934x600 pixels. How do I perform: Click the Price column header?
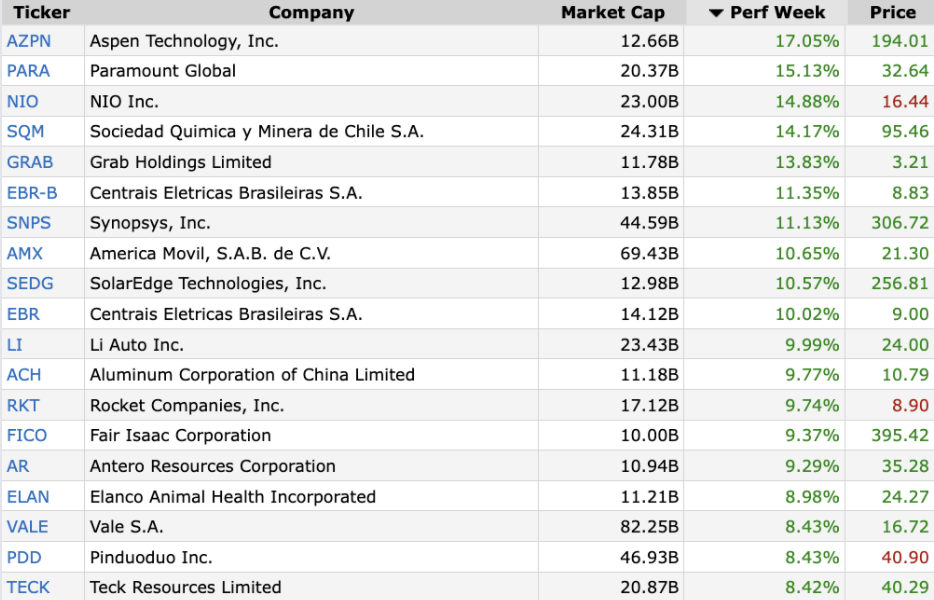pos(892,13)
